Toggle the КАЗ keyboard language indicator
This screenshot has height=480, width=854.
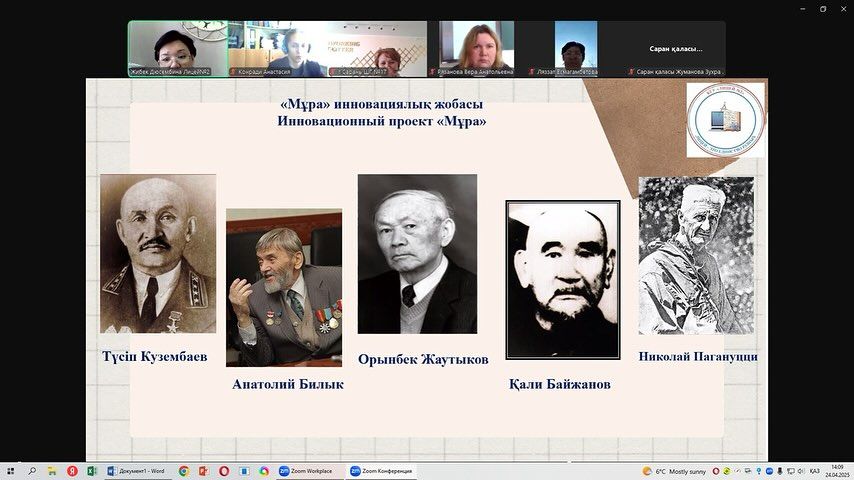click(814, 471)
